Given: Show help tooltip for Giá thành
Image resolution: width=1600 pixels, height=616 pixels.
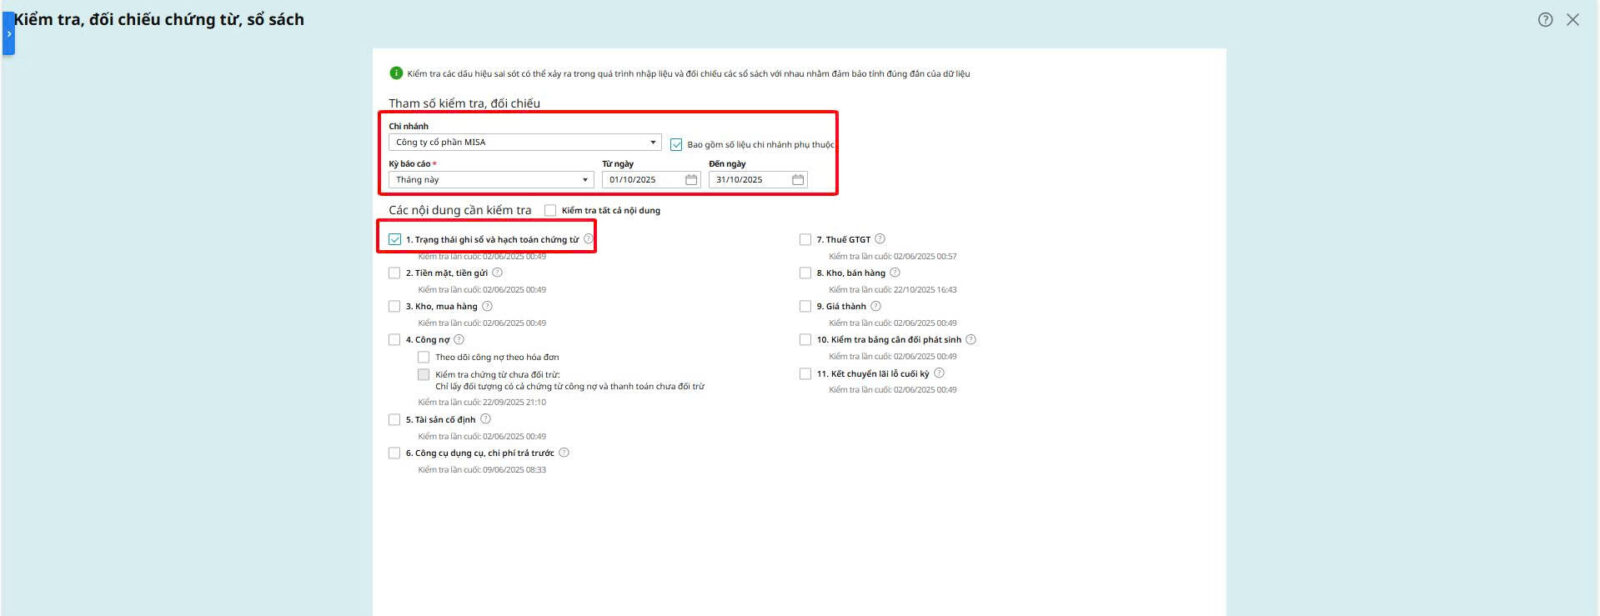Looking at the screenshot, I should (876, 306).
